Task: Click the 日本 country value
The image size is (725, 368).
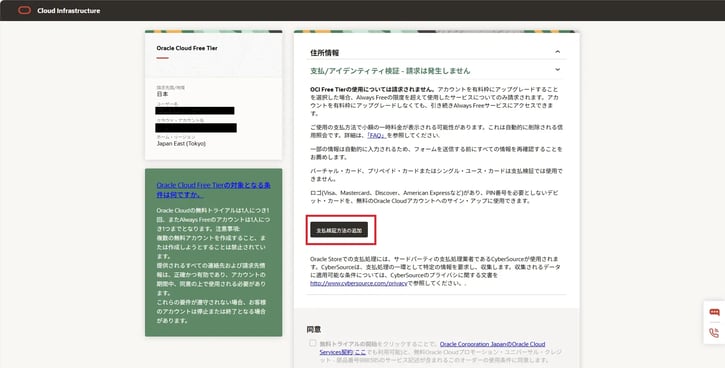Action: pyautogui.click(x=162, y=94)
